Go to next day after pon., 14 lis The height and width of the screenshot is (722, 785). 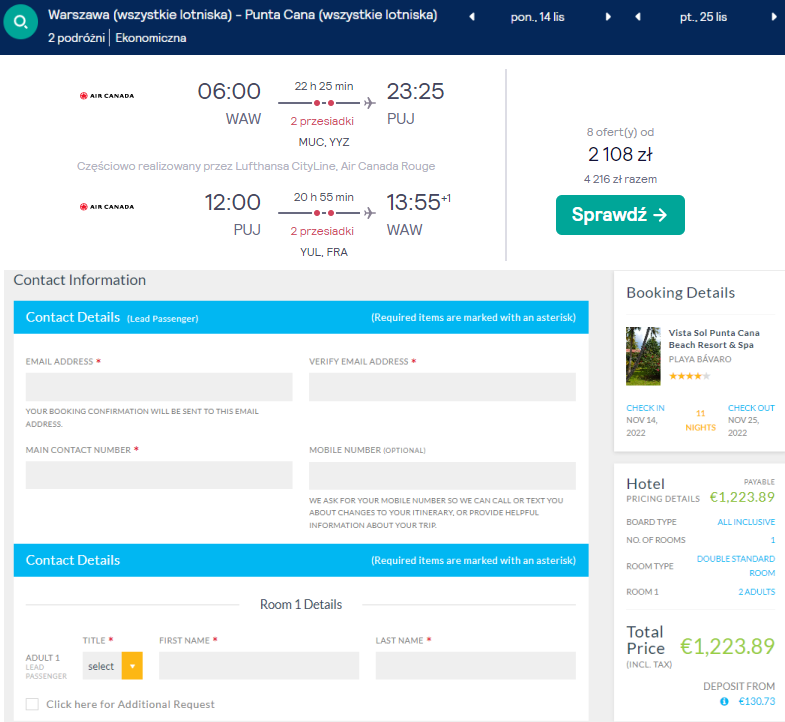608,17
